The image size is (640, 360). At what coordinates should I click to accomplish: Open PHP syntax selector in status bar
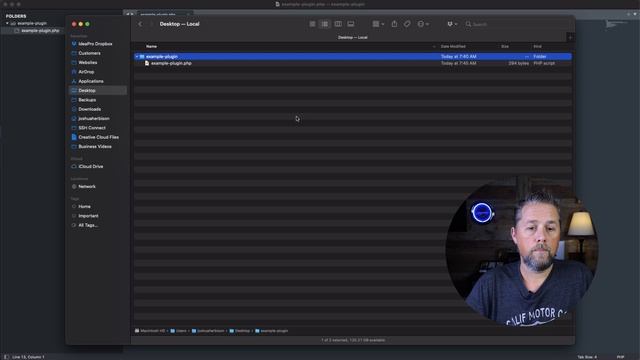[x=620, y=357]
